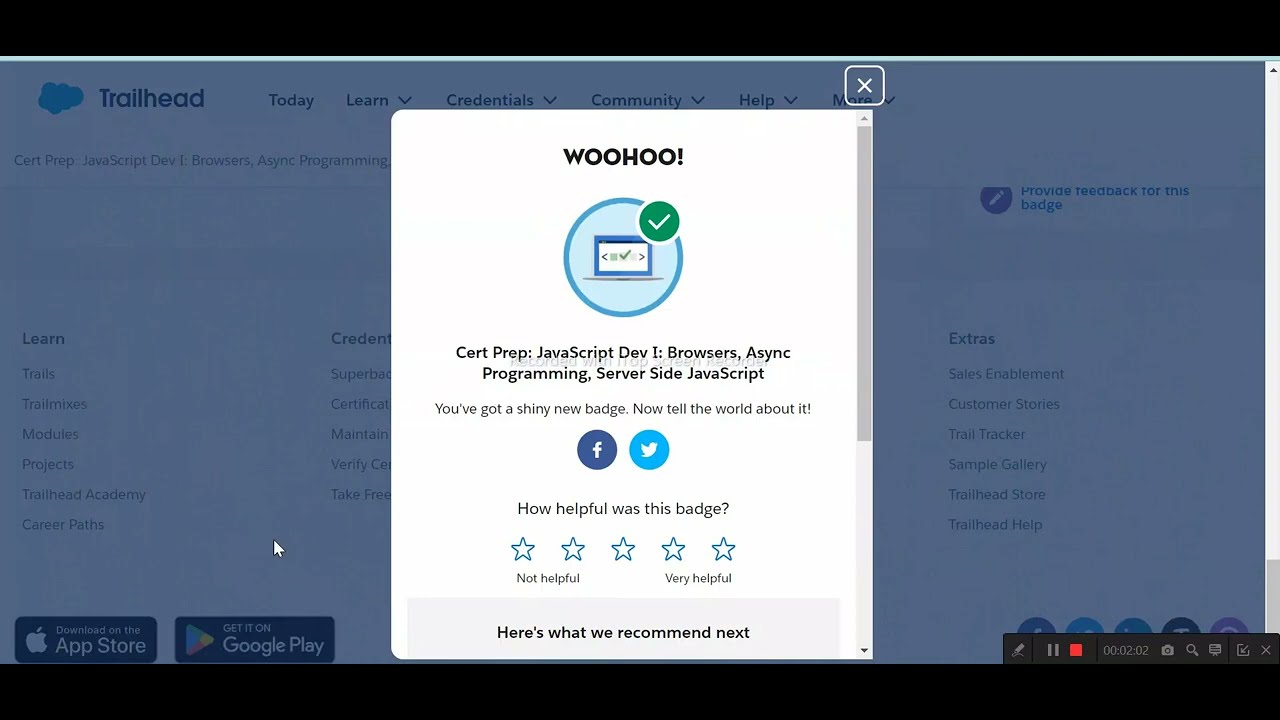Share the badge on Twitter
Viewport: 1280px width, 720px height.
[x=649, y=449]
